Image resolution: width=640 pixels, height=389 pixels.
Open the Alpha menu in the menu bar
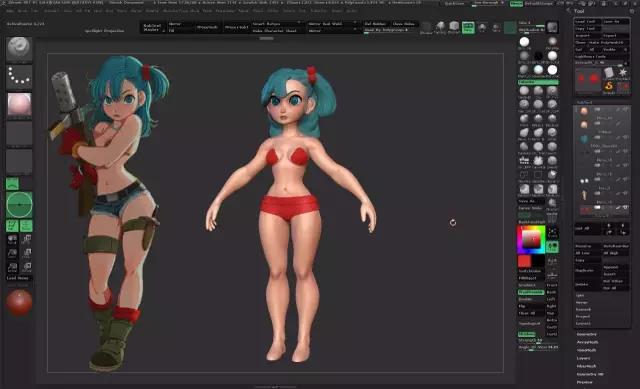tap(10, 11)
